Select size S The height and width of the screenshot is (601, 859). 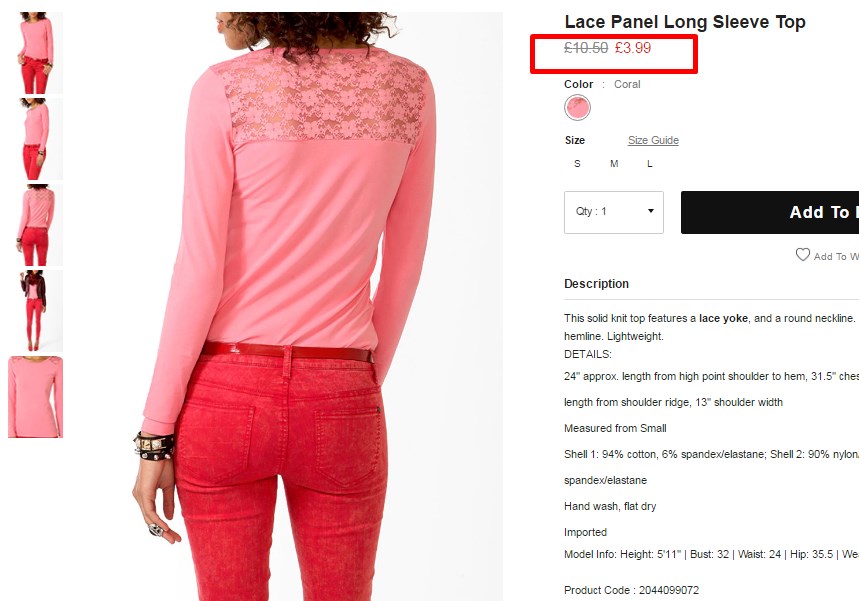(577, 163)
